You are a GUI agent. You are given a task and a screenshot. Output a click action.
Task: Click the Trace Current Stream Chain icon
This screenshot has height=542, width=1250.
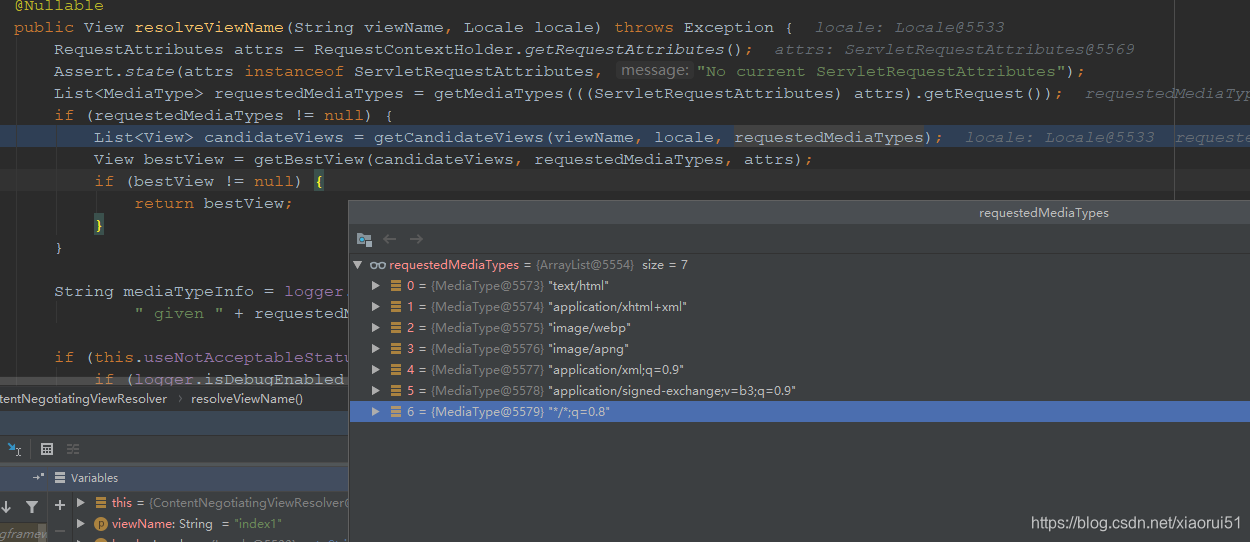tap(73, 449)
